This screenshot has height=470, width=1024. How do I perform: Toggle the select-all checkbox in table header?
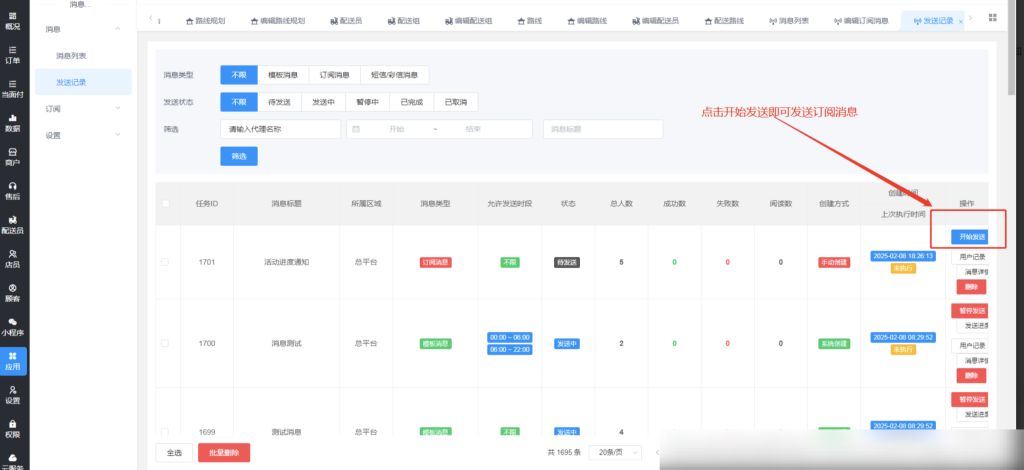[165, 203]
